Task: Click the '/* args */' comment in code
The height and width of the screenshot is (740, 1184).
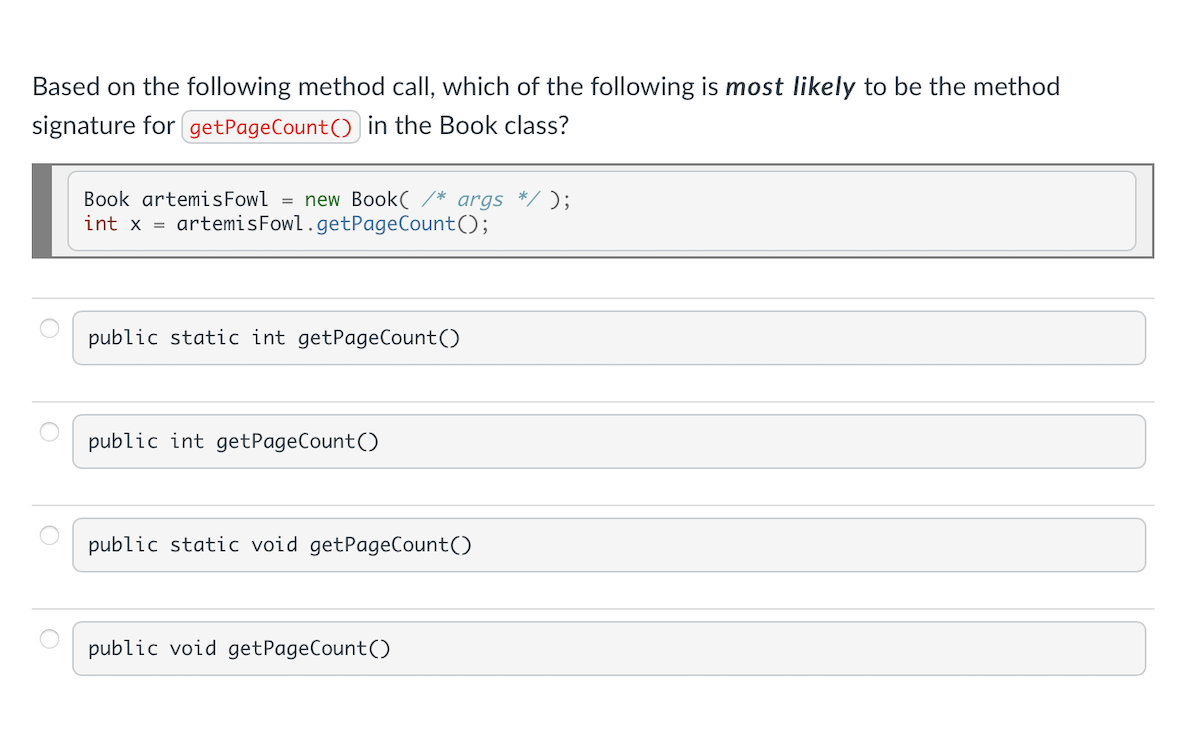Action: 481,199
